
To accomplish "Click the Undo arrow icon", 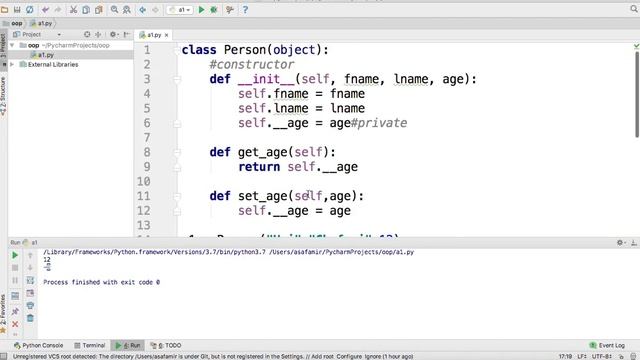I will (x=45, y=9).
